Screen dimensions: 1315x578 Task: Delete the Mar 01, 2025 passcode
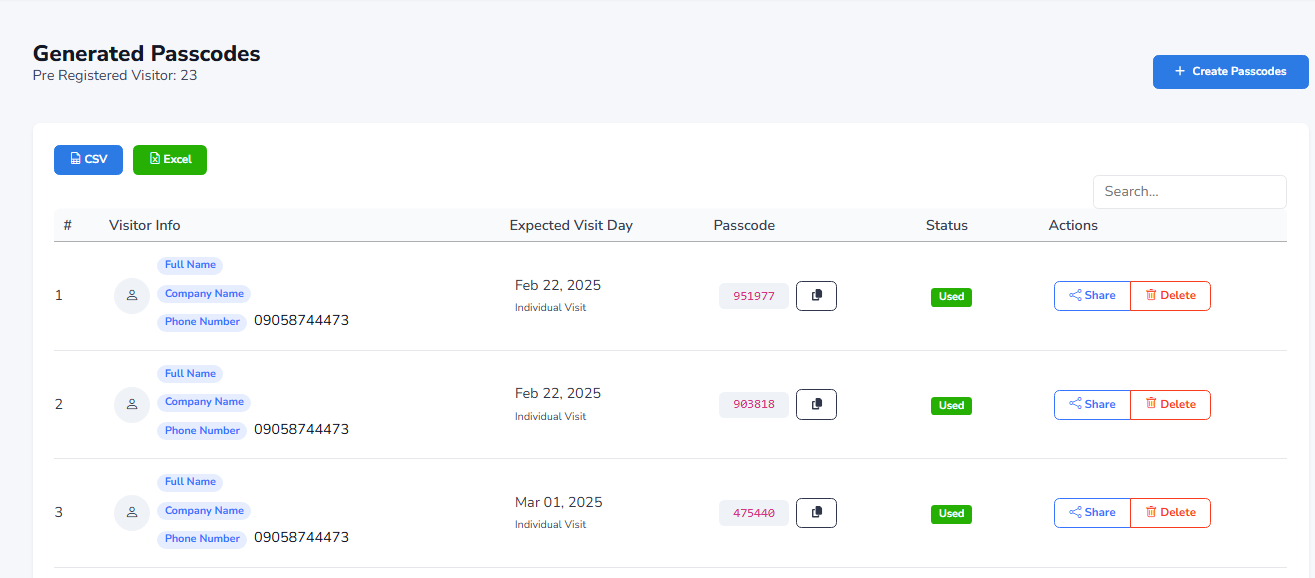point(1170,512)
